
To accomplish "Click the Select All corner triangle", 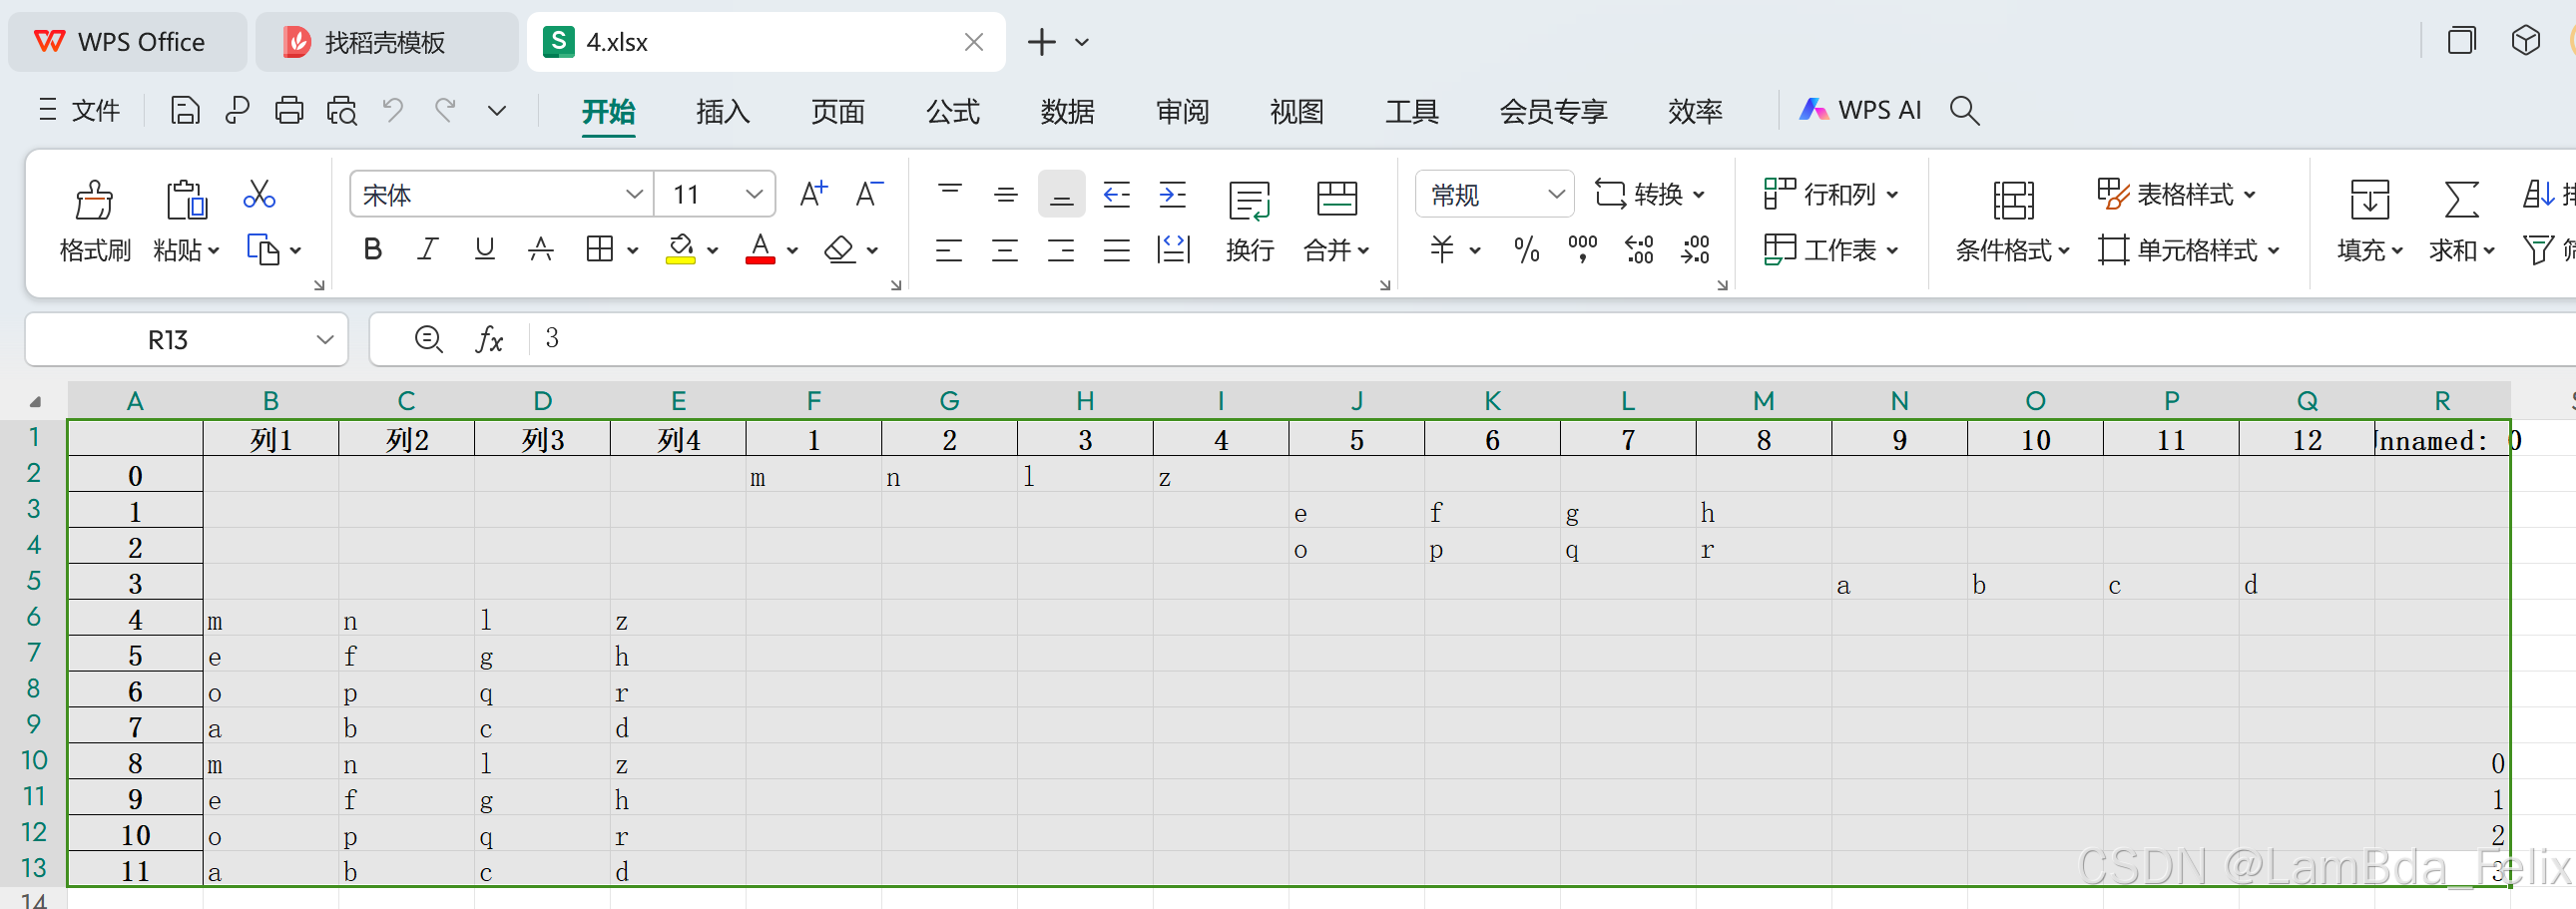I will [35, 402].
